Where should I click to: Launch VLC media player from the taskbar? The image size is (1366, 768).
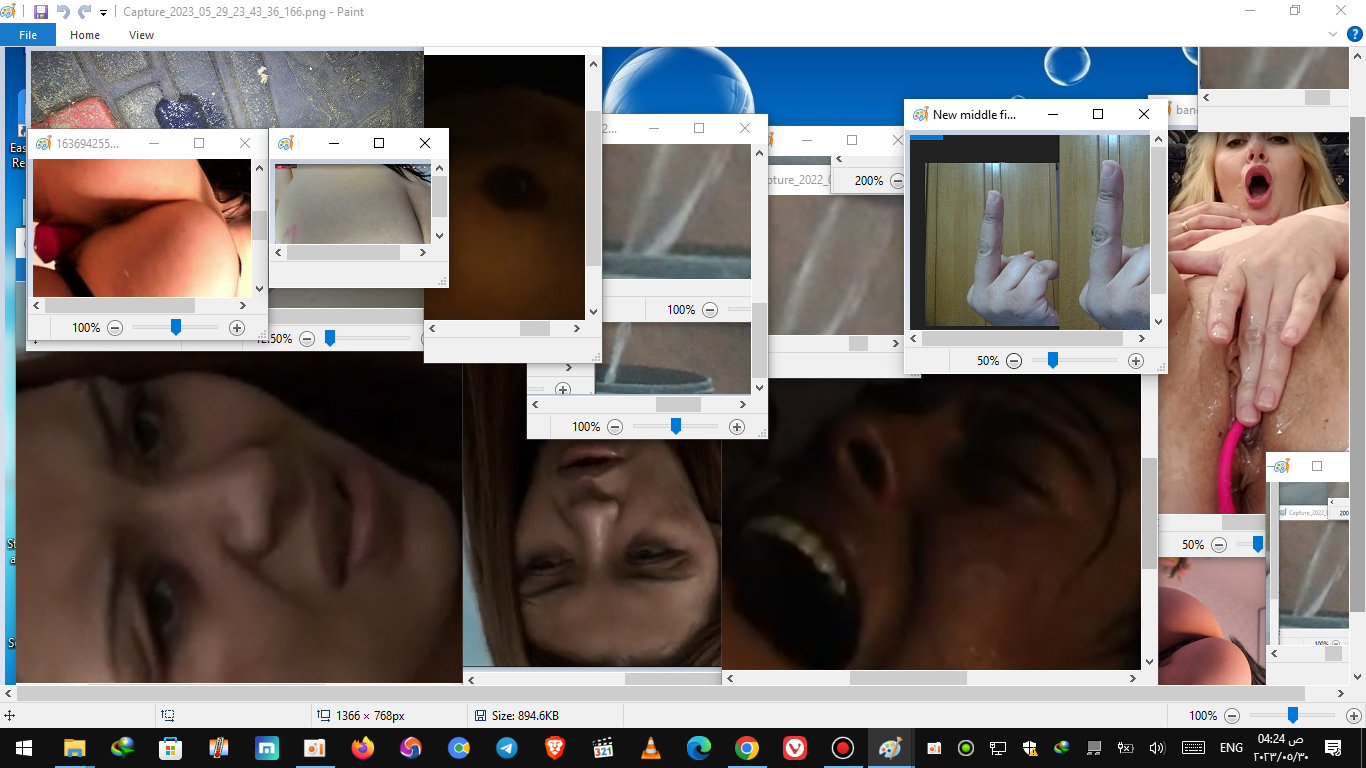(650, 748)
